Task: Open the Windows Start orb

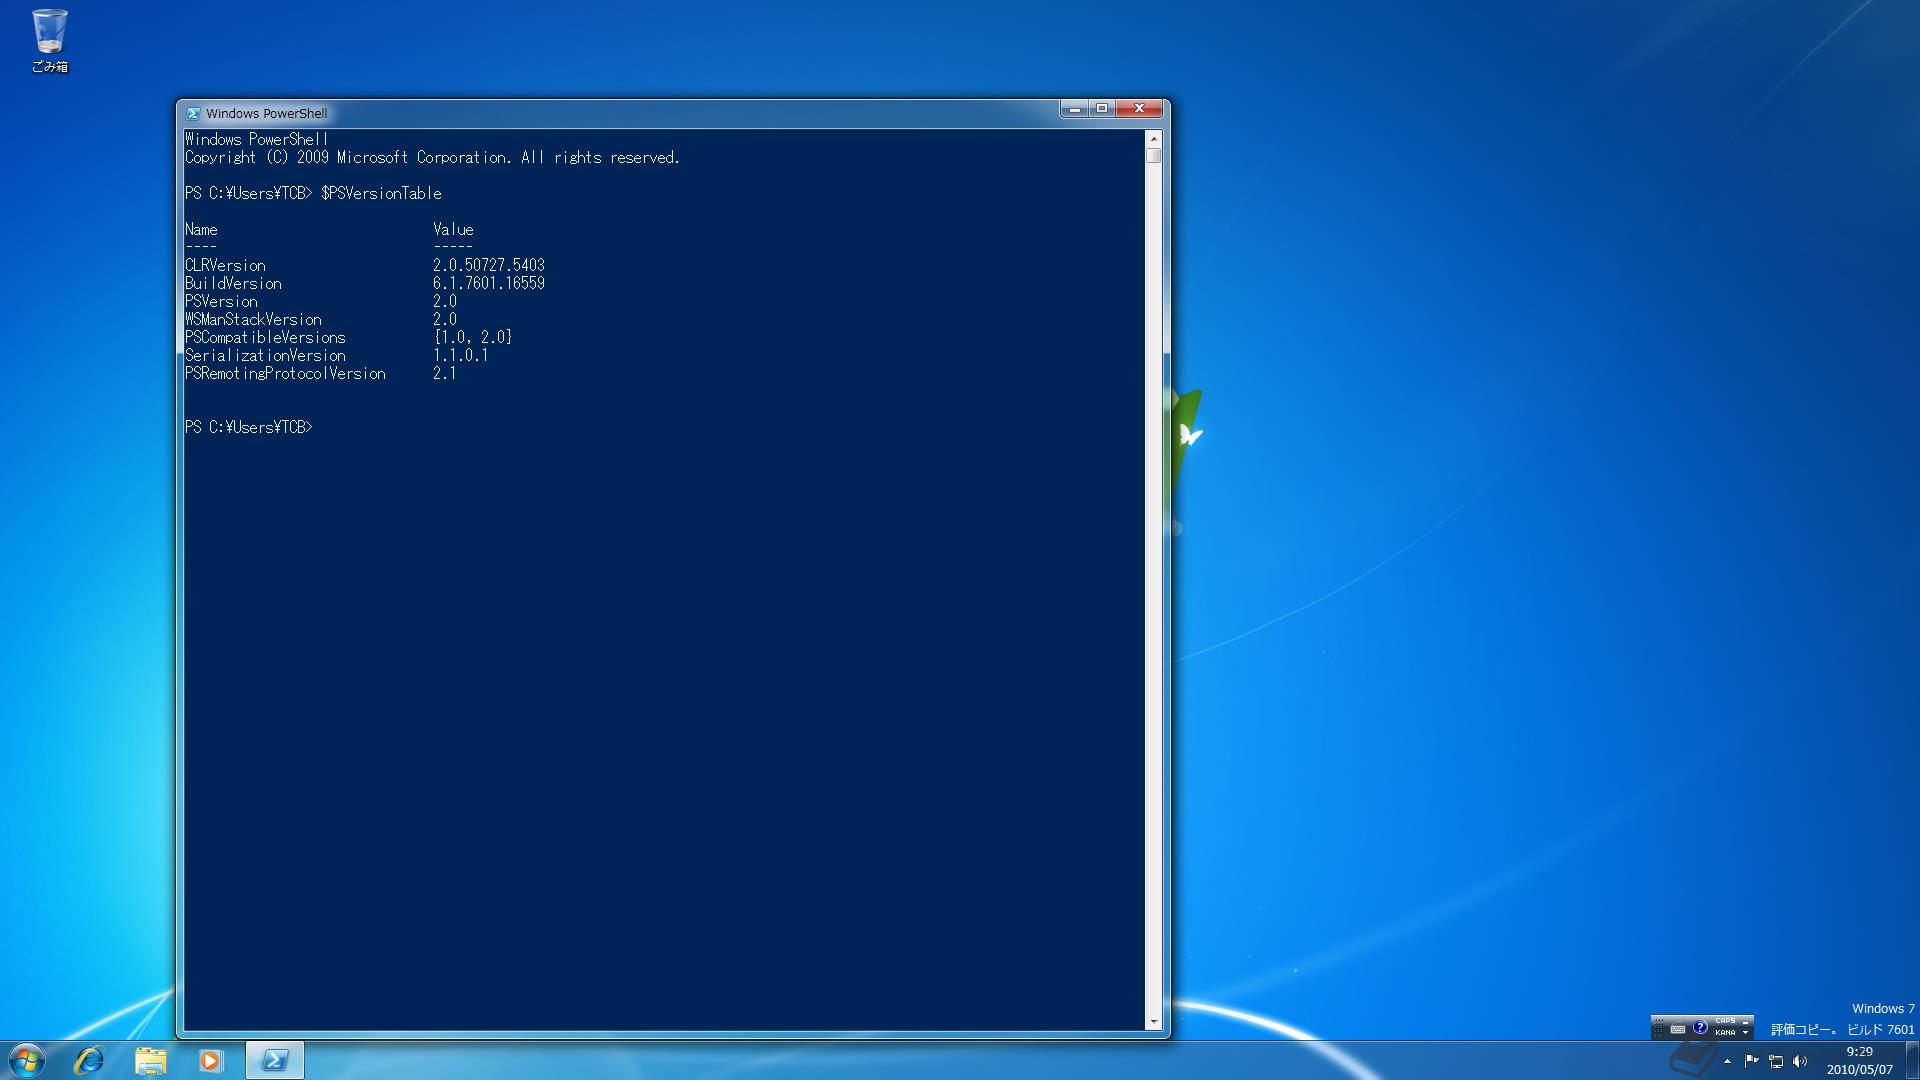Action: tap(27, 1060)
